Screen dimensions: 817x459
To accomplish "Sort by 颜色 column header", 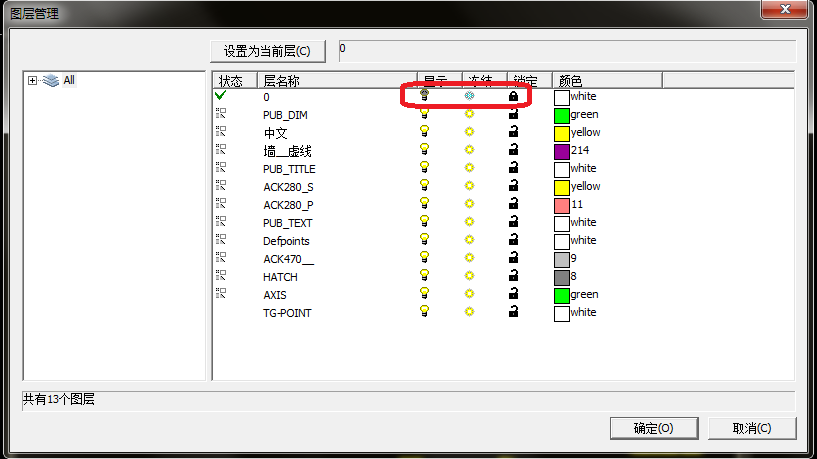I will (x=607, y=81).
